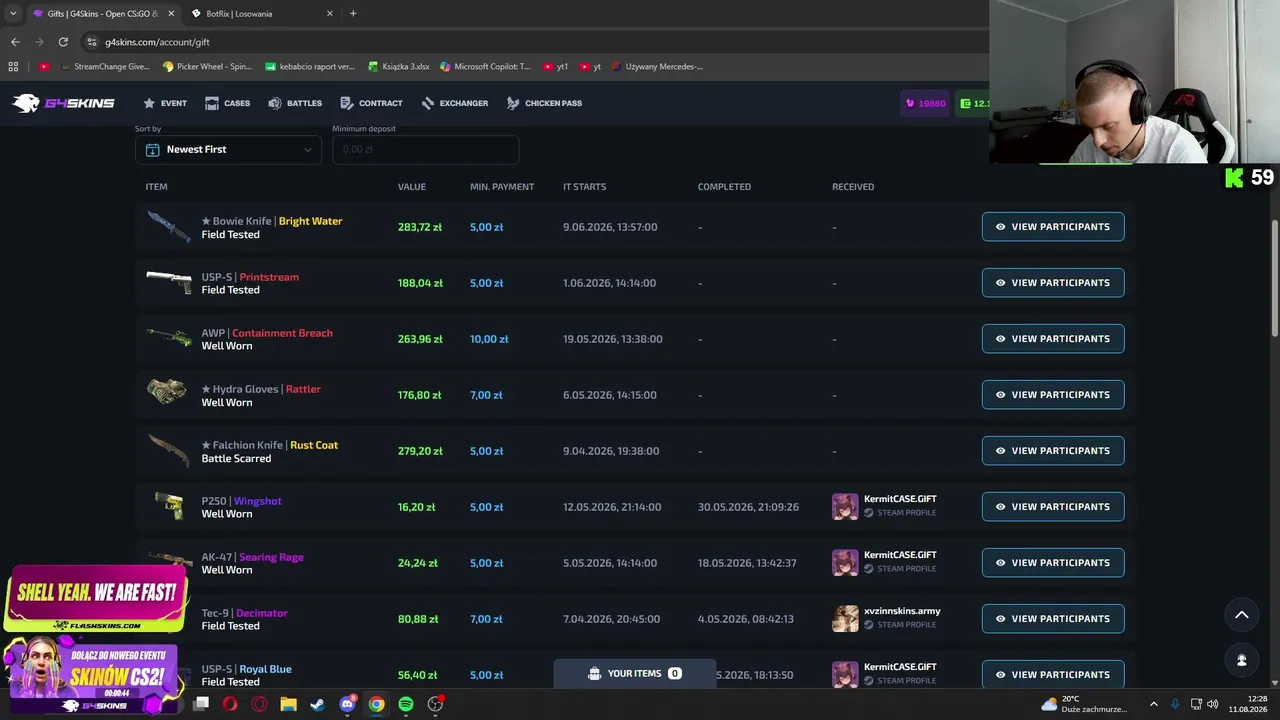
Task: View participants for USP-S Royal Blue
Action: coord(1053,675)
